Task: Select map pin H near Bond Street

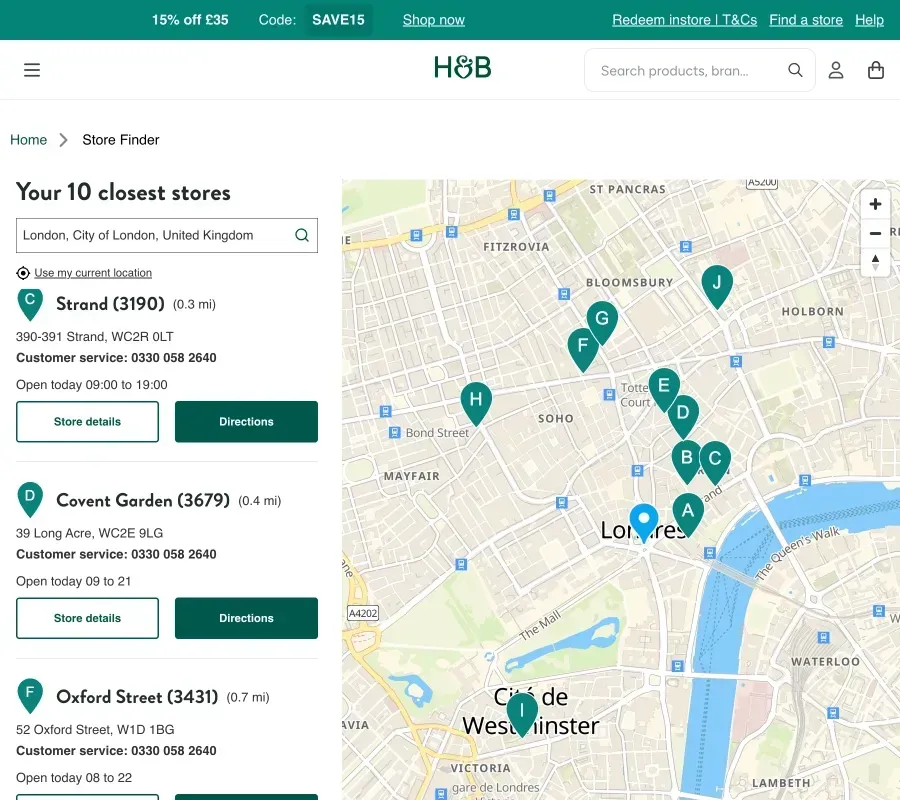Action: [476, 401]
